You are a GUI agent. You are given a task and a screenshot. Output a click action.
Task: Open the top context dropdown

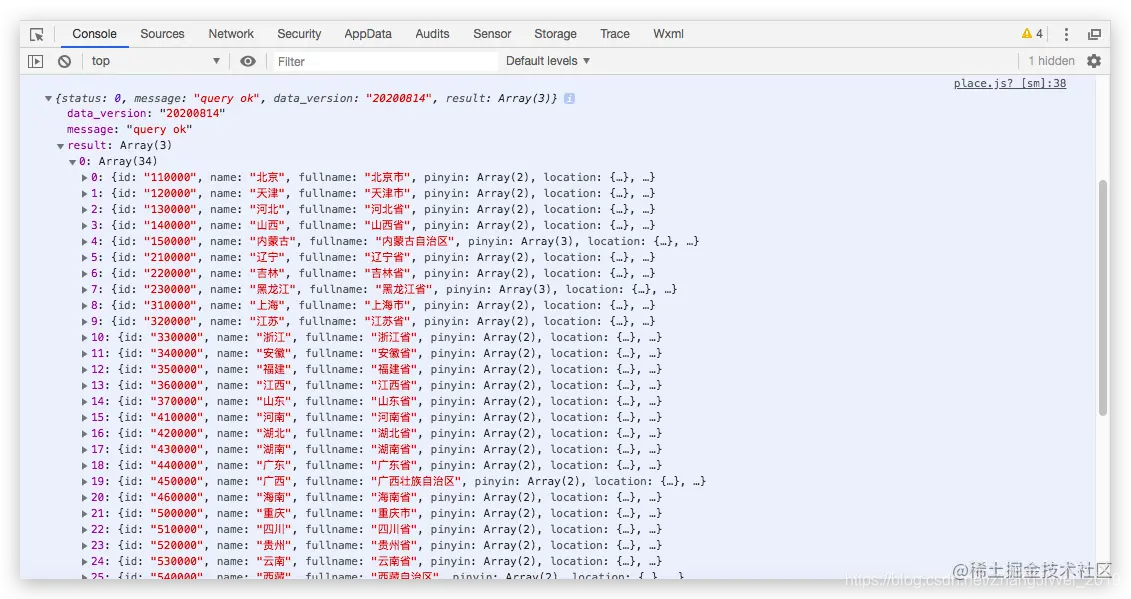[x=155, y=61]
